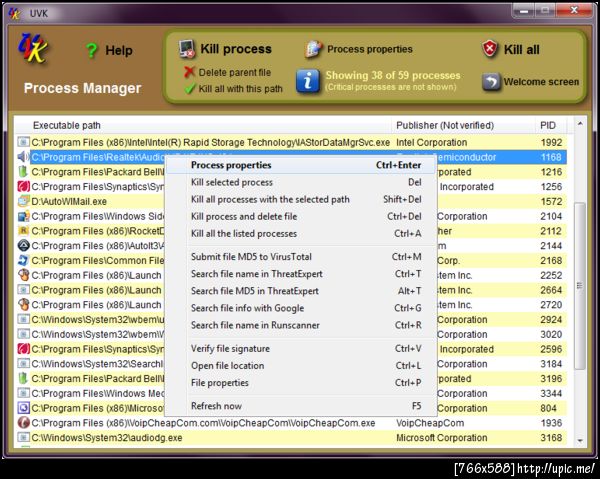This screenshot has height=479, width=600.
Task: Click the UVK logo icon above Process Manager
Action: [x=33, y=48]
